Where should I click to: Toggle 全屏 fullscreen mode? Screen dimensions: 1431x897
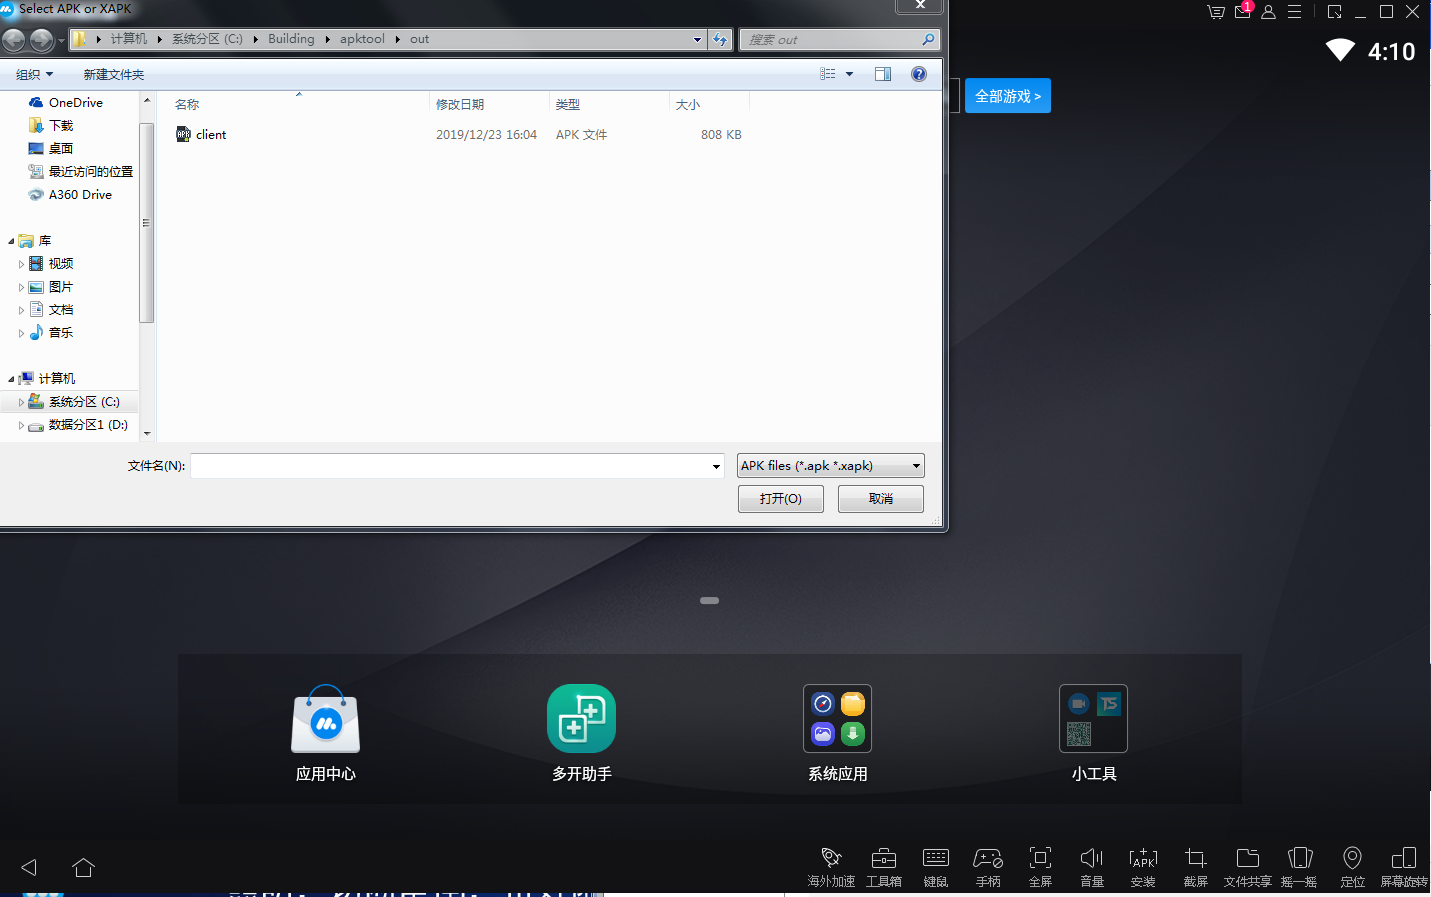(x=1040, y=866)
